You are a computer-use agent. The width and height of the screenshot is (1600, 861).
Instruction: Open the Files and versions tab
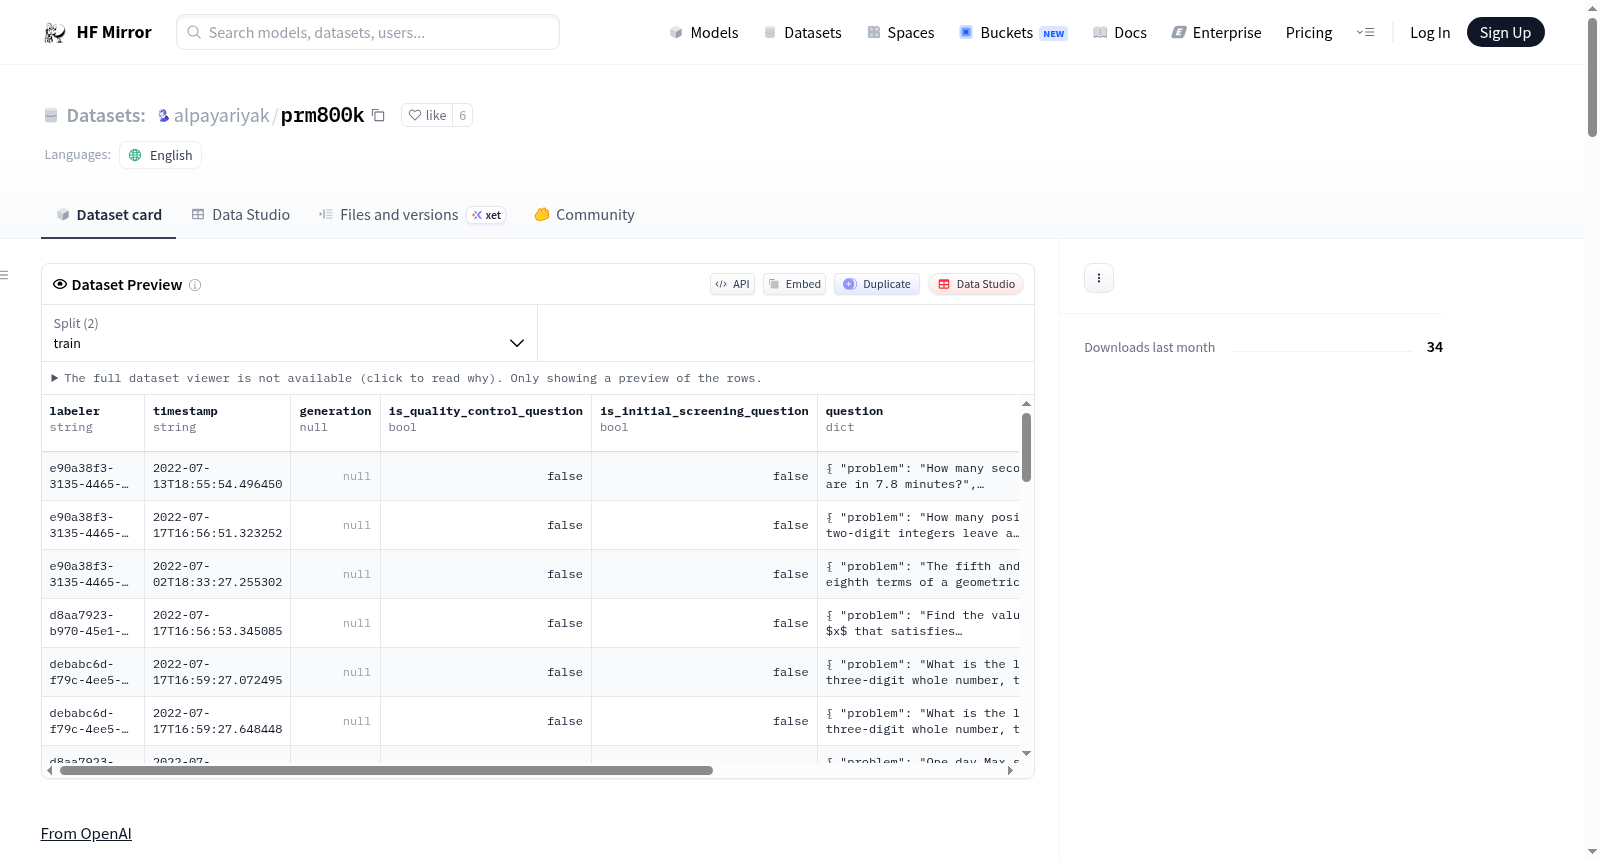click(412, 215)
